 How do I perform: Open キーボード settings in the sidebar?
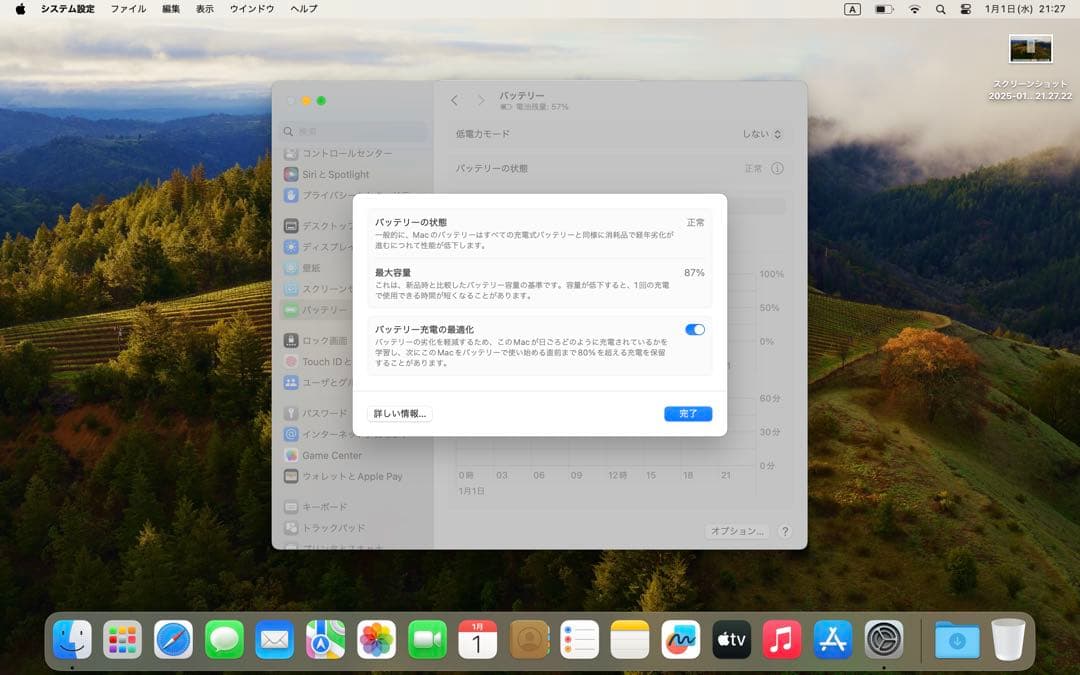[x=322, y=507]
